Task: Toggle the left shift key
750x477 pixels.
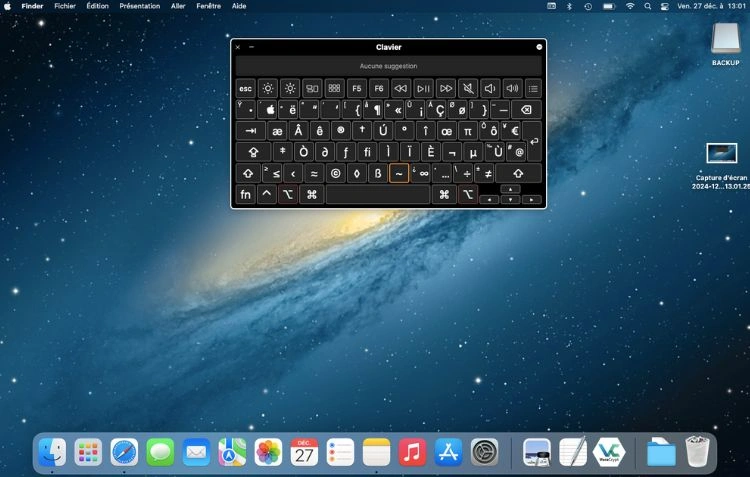Action: pyautogui.click(x=248, y=173)
